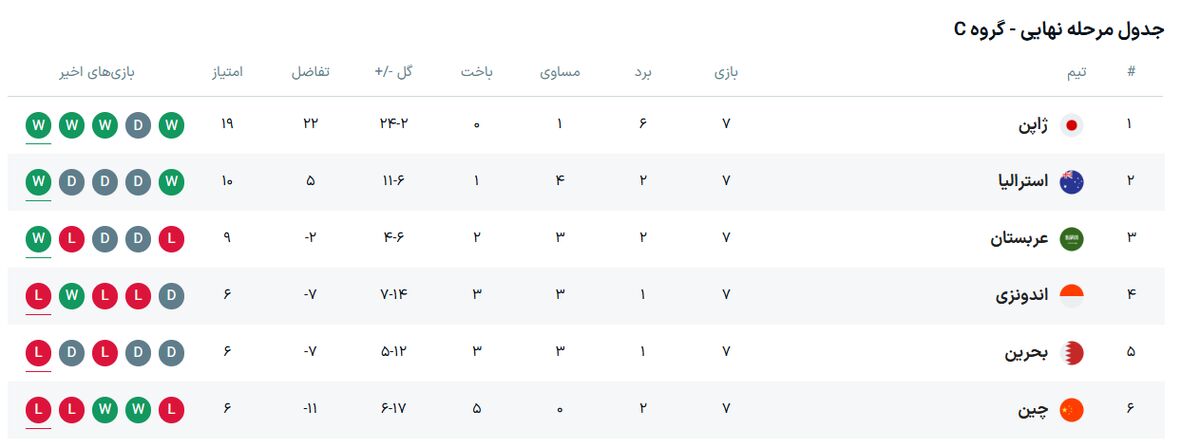This screenshot has height=448, width=1200.
Task: Click the امتیاز column header
Action: coord(226,72)
